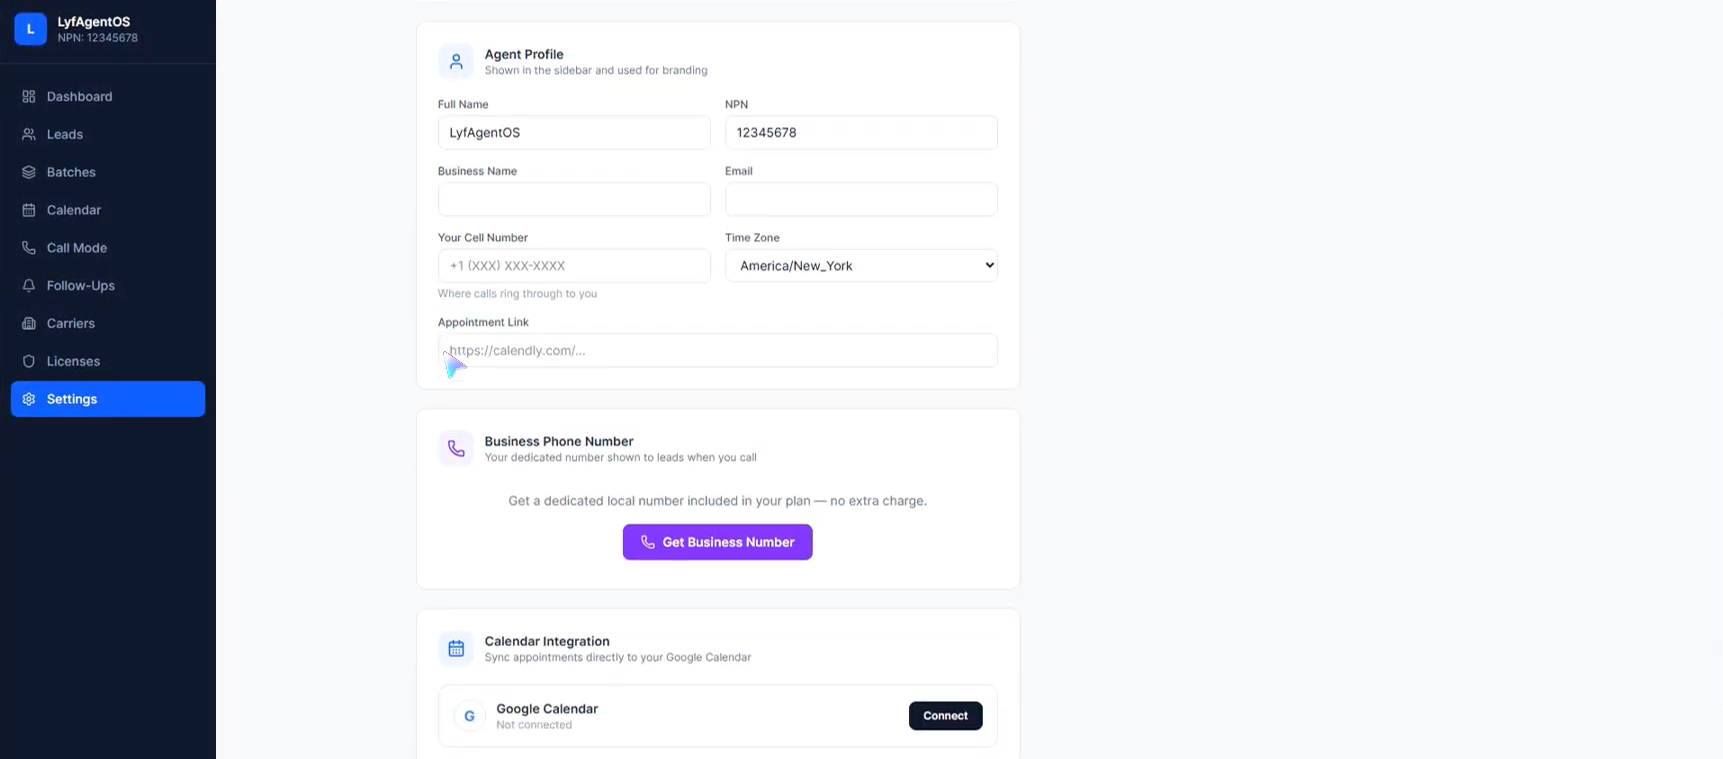Open Dashboard via its grid icon
The width and height of the screenshot is (1723, 759).
[29, 96]
